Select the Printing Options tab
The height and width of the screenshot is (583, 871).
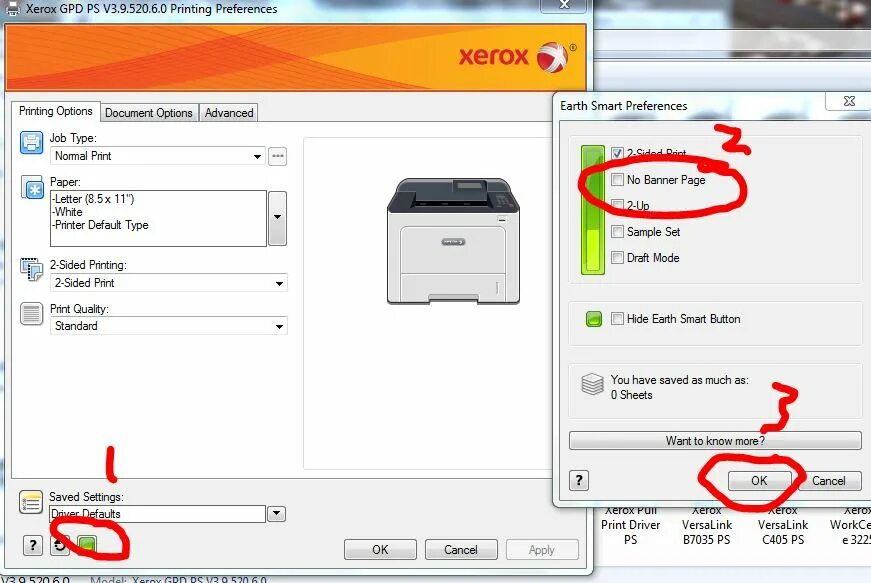click(x=56, y=111)
